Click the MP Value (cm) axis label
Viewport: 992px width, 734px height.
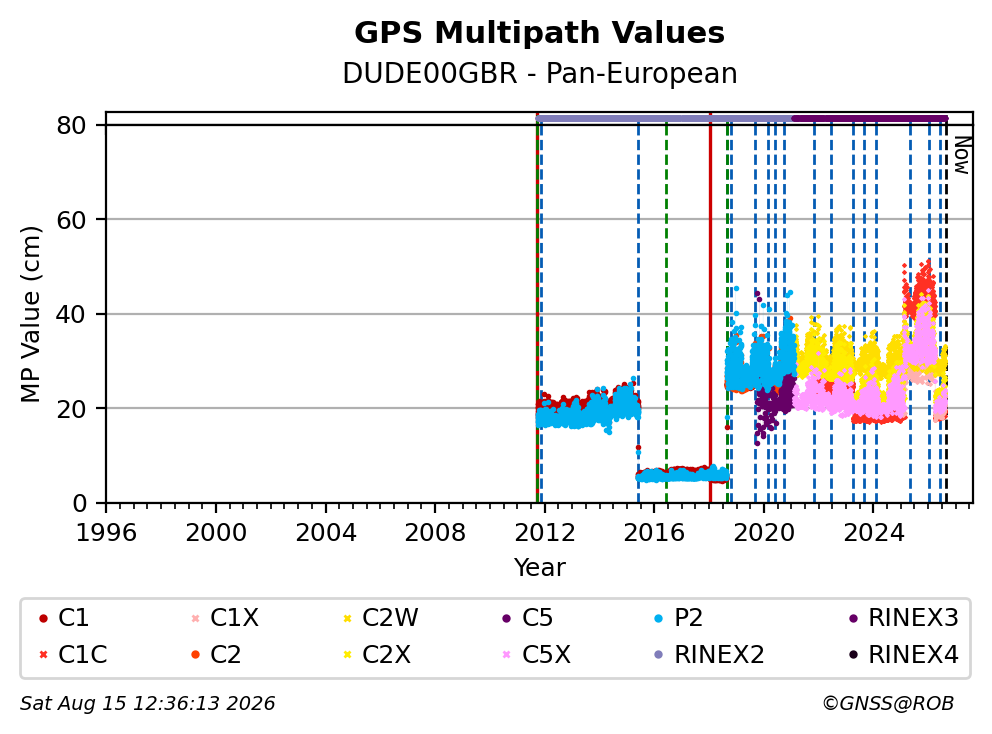[x=30, y=314]
